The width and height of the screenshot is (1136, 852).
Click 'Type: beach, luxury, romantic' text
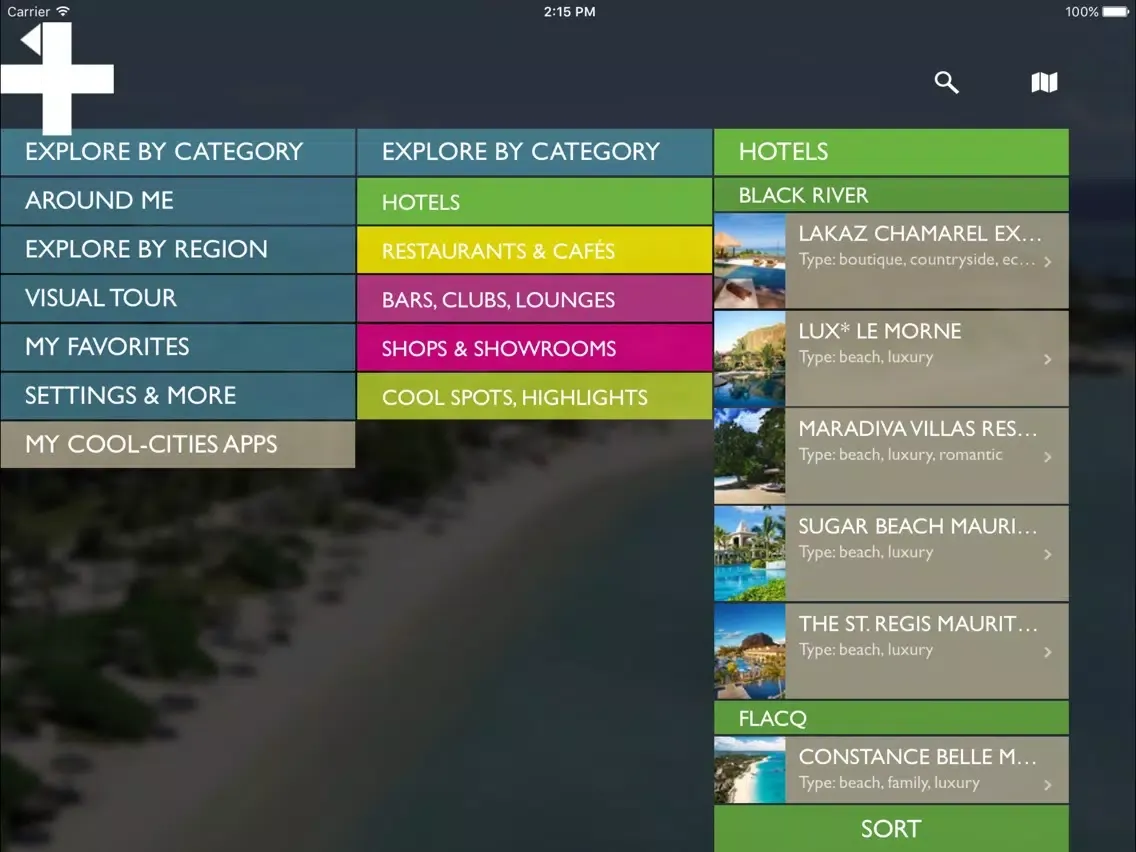[901, 455]
